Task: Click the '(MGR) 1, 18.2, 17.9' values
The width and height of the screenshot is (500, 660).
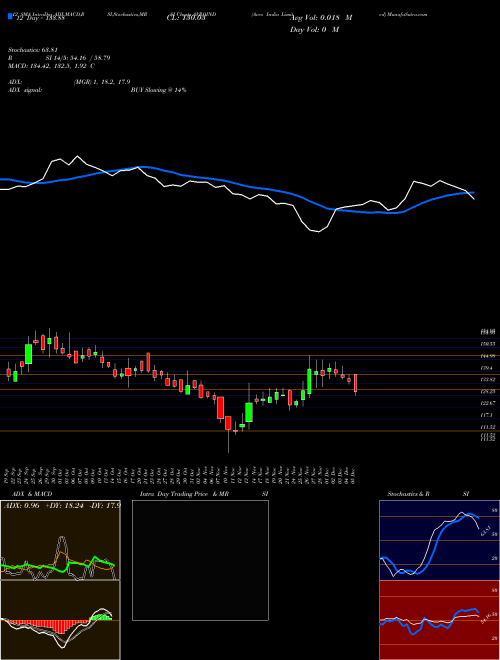Action: (x=102, y=82)
